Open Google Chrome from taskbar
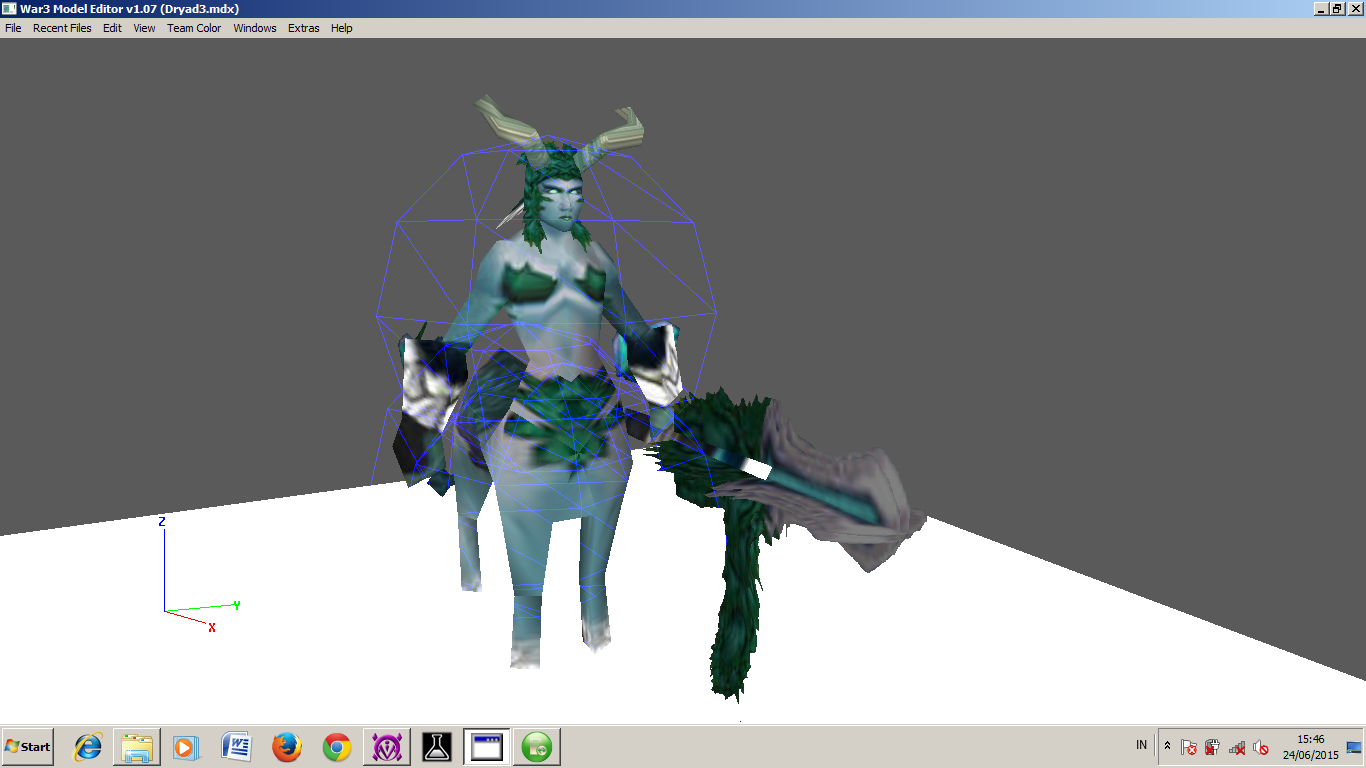Image resolution: width=1366 pixels, height=768 pixels. point(337,747)
